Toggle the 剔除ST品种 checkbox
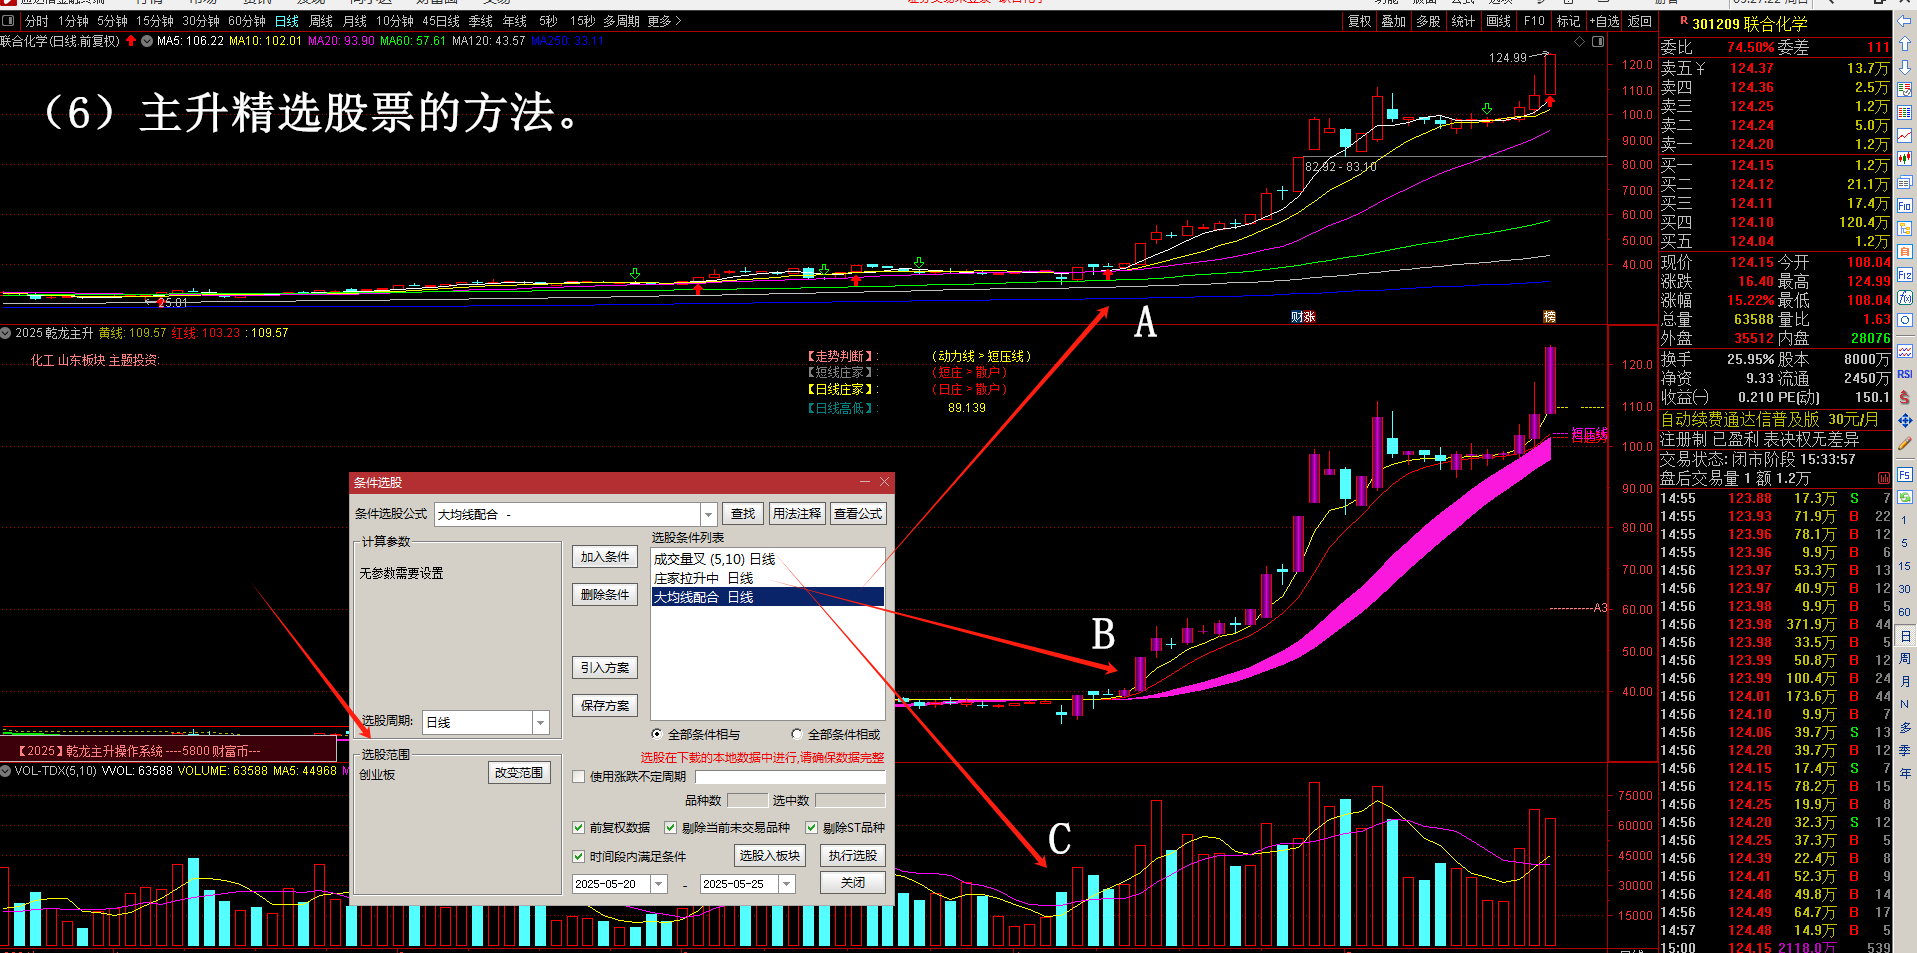This screenshot has height=953, width=1917. coord(812,827)
